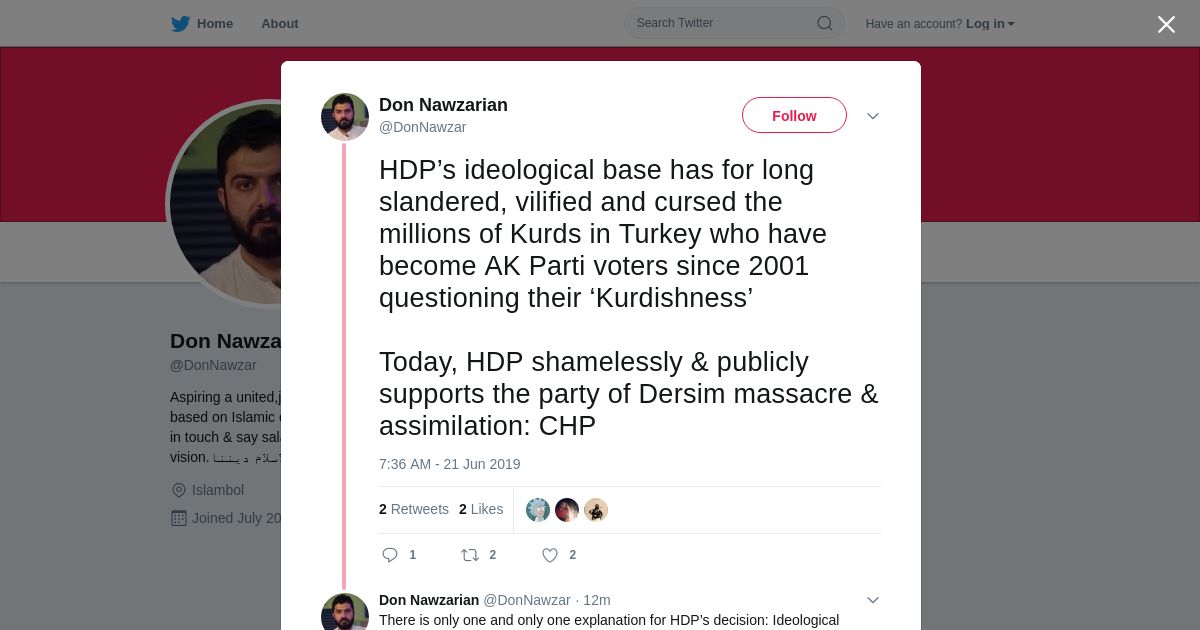The height and width of the screenshot is (630, 1200).
Task: View the 2 Retweets list
Action: 414,509
